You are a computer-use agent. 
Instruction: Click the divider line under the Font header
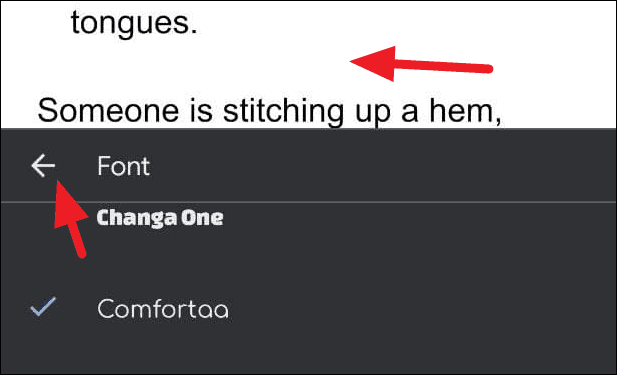tap(308, 202)
